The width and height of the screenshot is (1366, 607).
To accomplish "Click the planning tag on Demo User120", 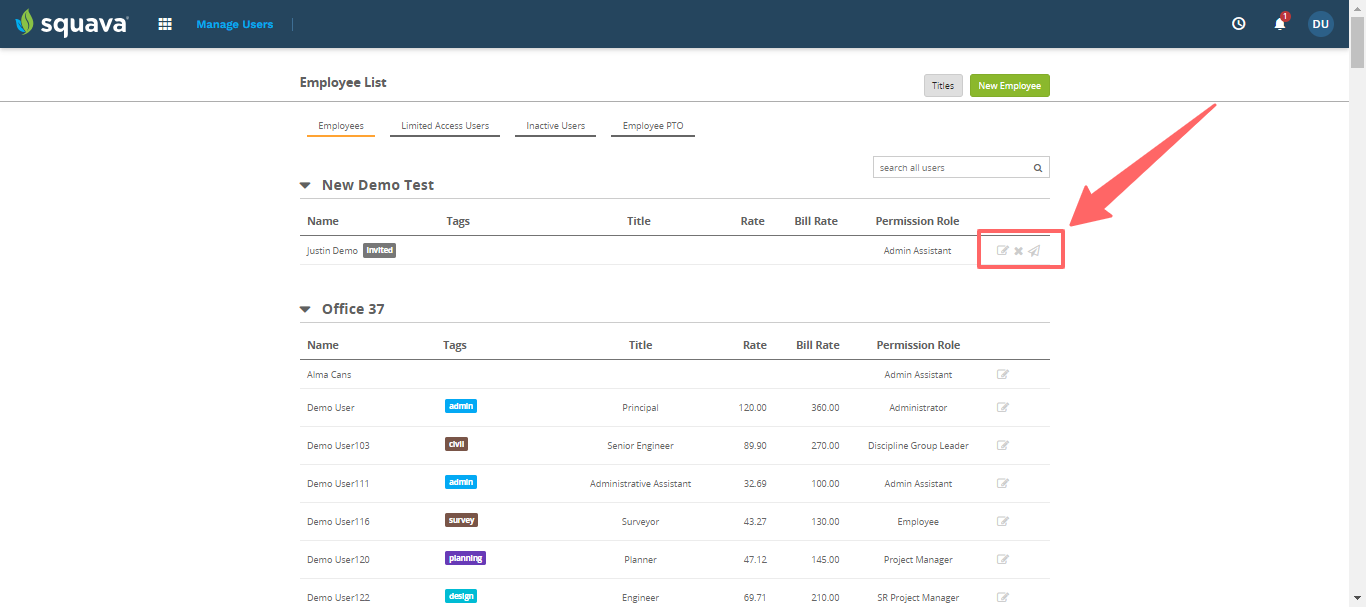I will 466,558.
